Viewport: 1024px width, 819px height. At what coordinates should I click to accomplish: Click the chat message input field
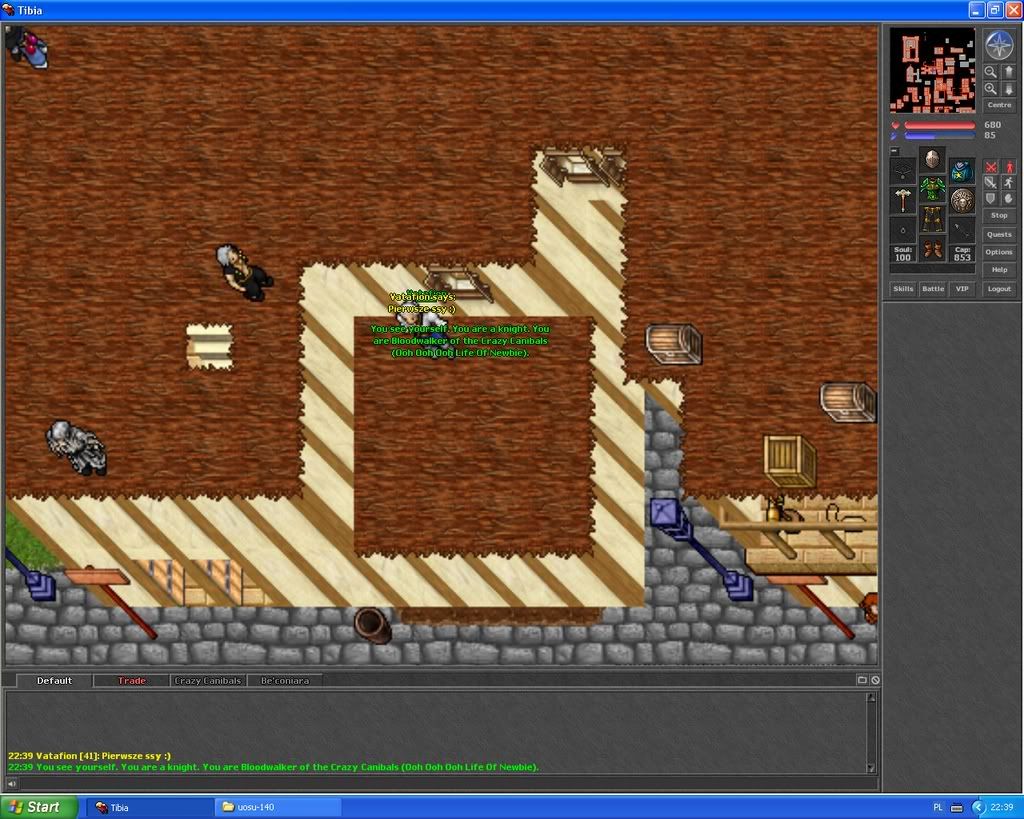[x=447, y=783]
